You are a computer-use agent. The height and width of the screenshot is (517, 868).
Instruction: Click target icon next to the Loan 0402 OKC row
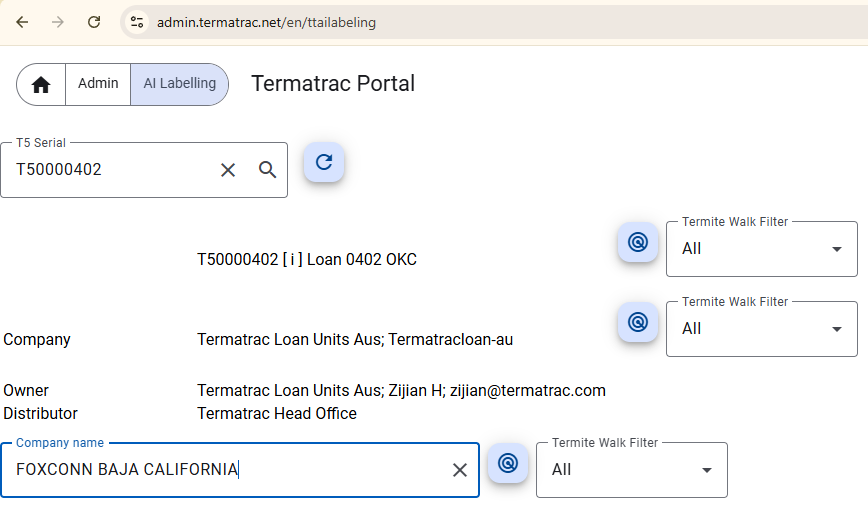638,242
